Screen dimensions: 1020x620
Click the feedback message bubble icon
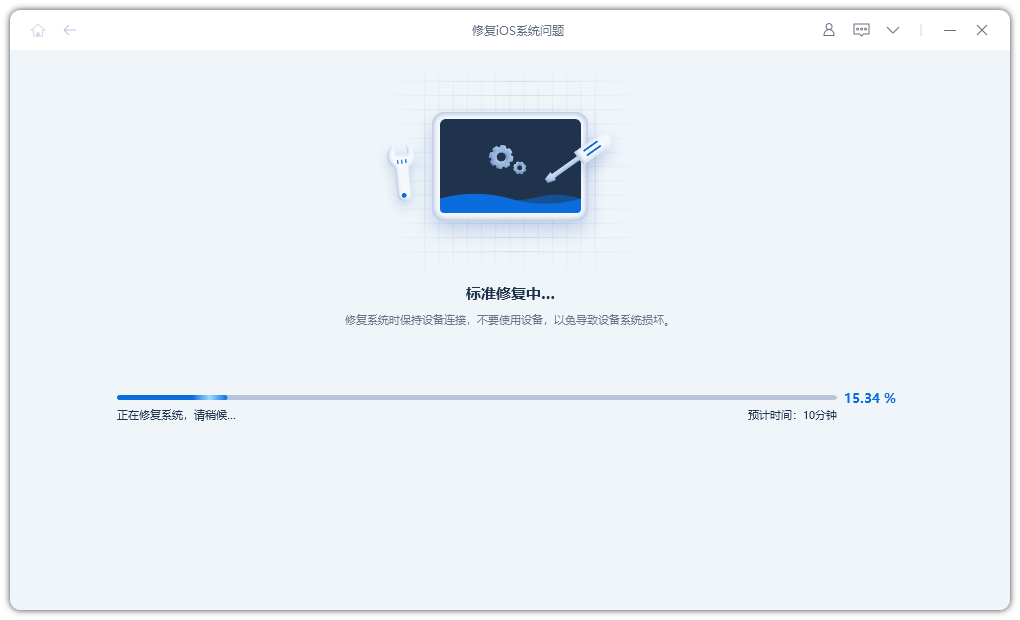click(861, 30)
